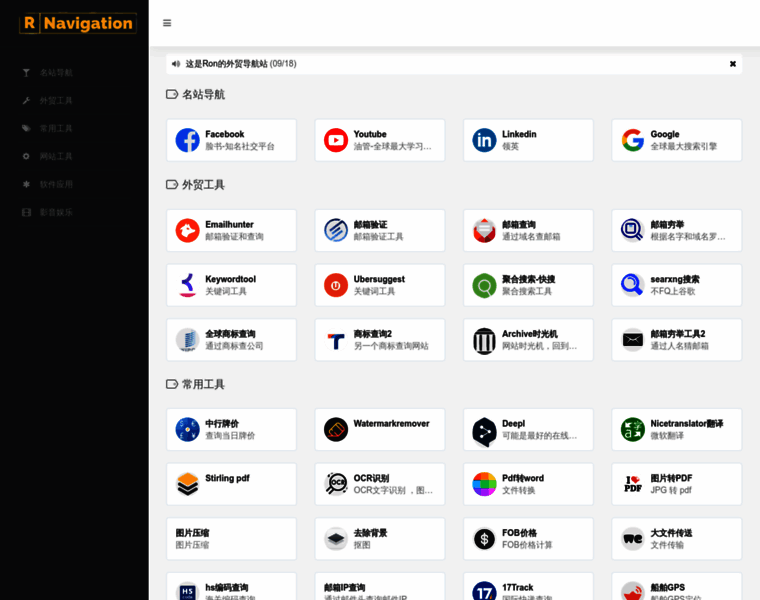
Task: Open 外贸工具 in the sidebar
Action: coord(56,101)
